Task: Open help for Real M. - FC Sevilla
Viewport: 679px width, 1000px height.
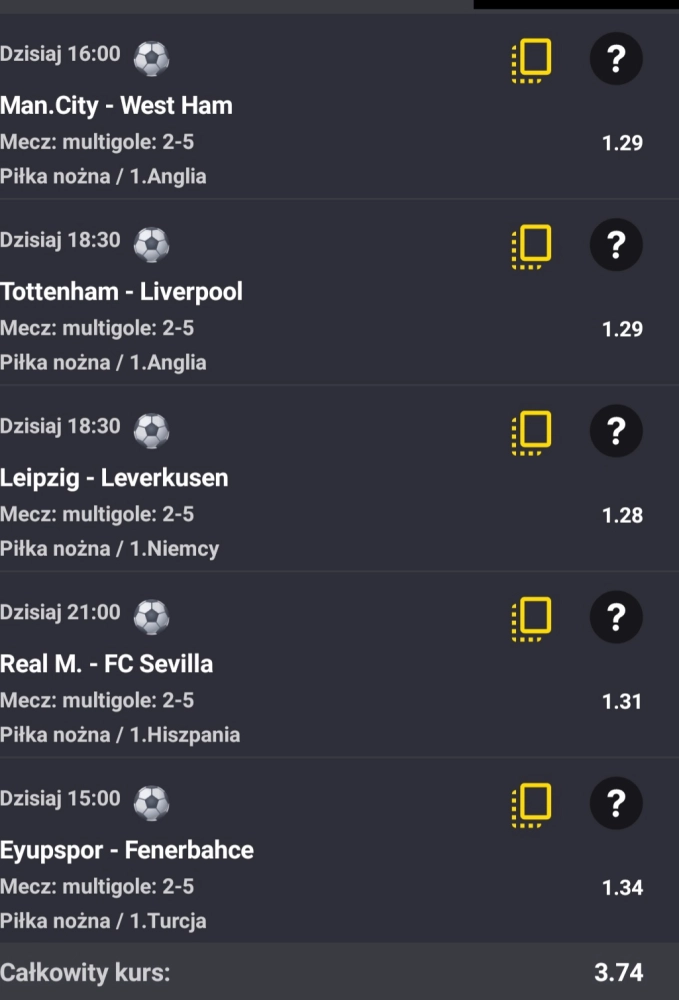Action: click(x=616, y=618)
